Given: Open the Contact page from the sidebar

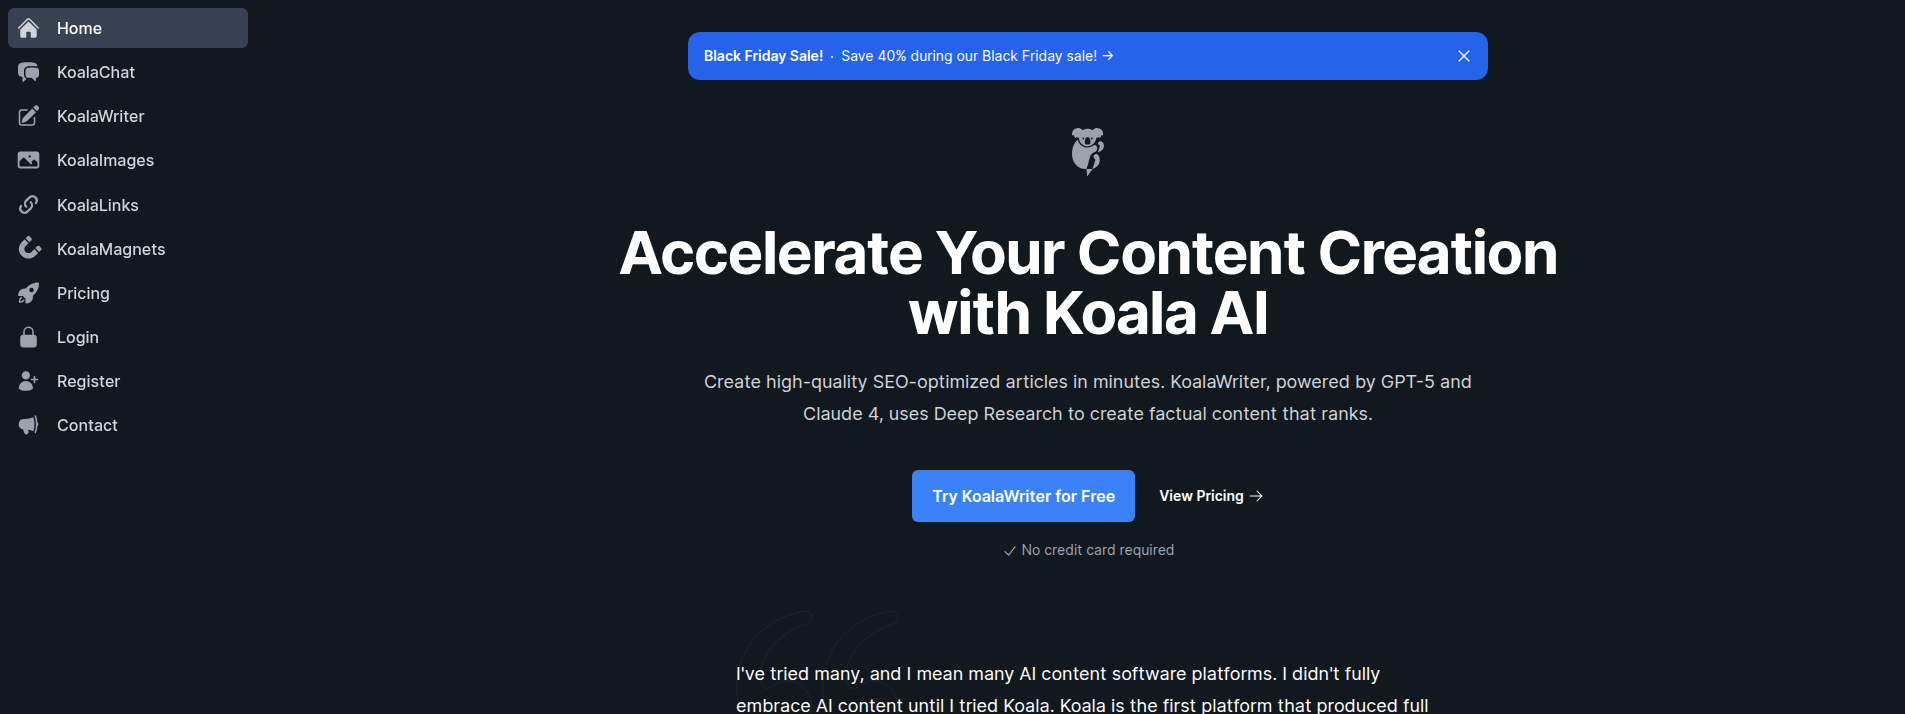Looking at the screenshot, I should [87, 425].
